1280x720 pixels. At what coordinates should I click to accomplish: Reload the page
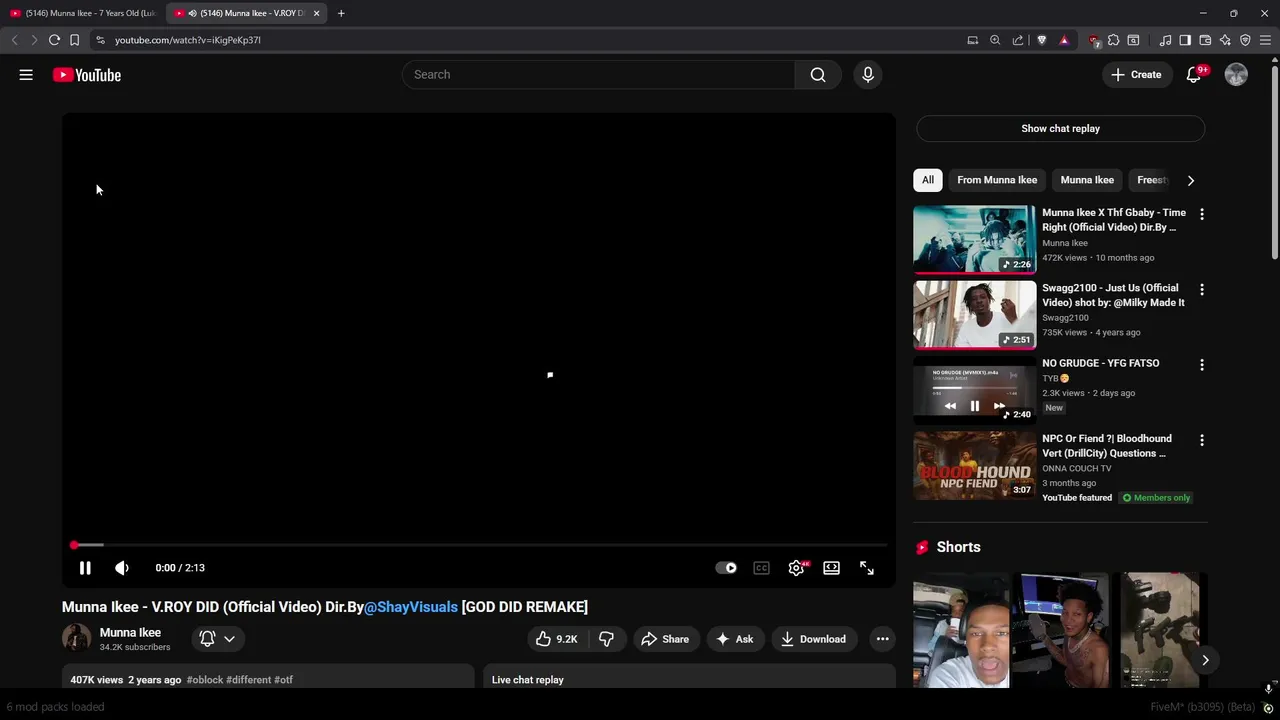[x=54, y=40]
